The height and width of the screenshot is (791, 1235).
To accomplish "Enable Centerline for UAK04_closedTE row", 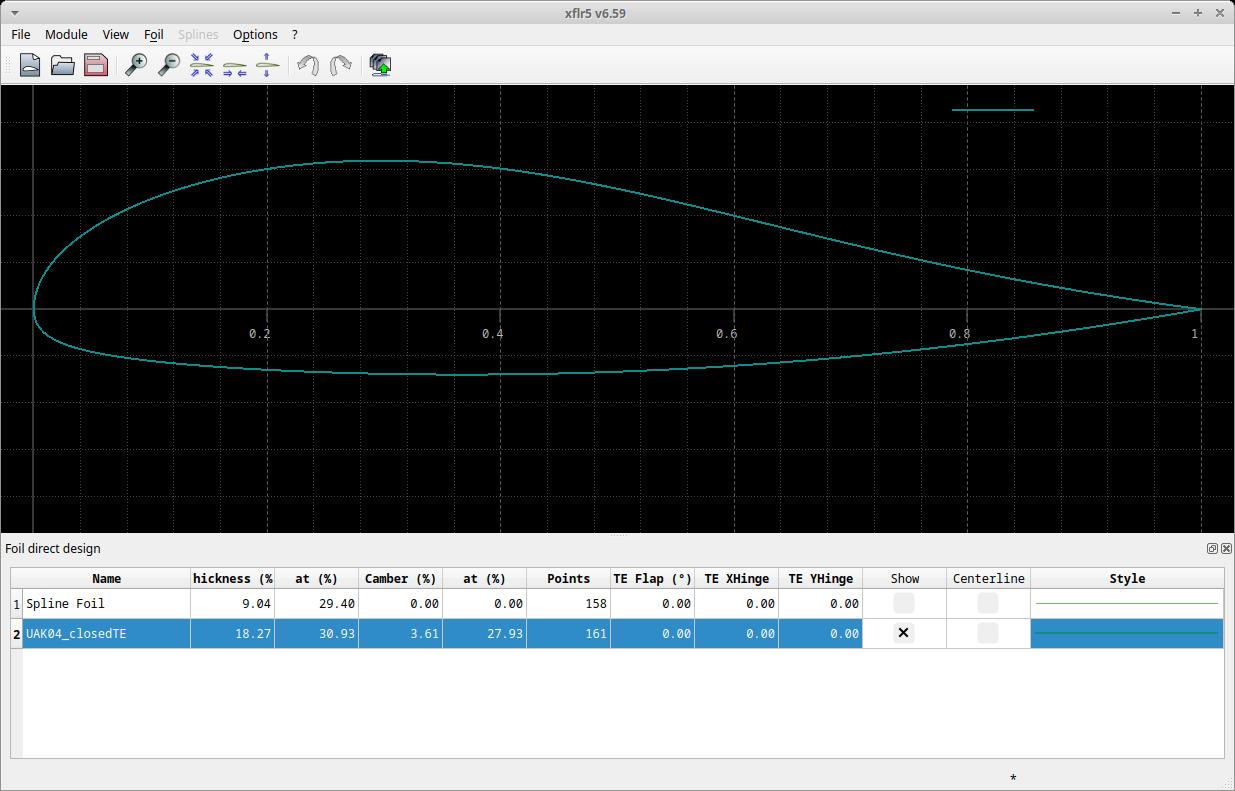I will pyautogui.click(x=988, y=633).
